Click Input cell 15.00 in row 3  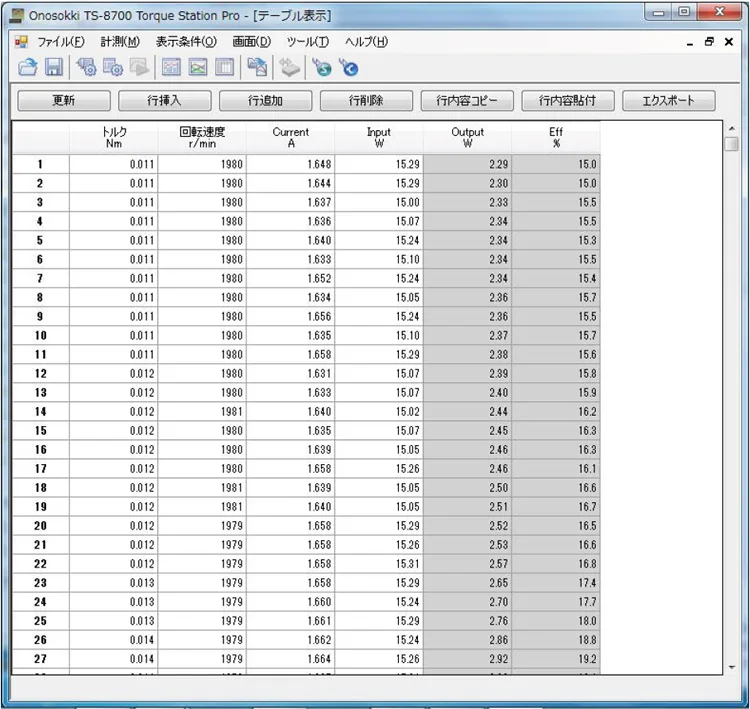[x=379, y=202]
